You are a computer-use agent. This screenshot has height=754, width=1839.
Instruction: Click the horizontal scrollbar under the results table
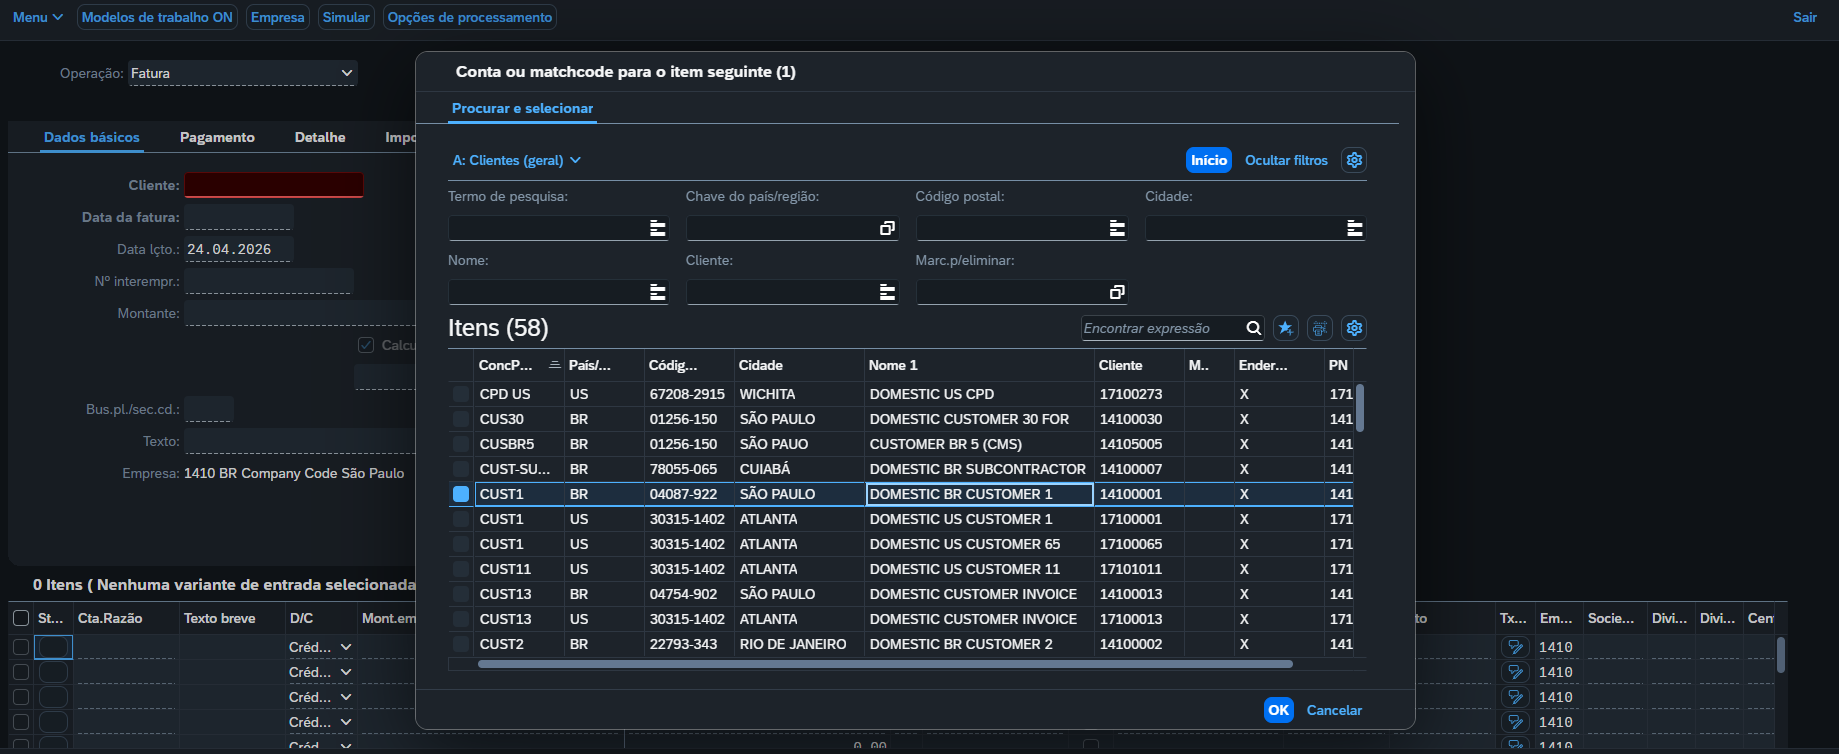[x=885, y=664]
